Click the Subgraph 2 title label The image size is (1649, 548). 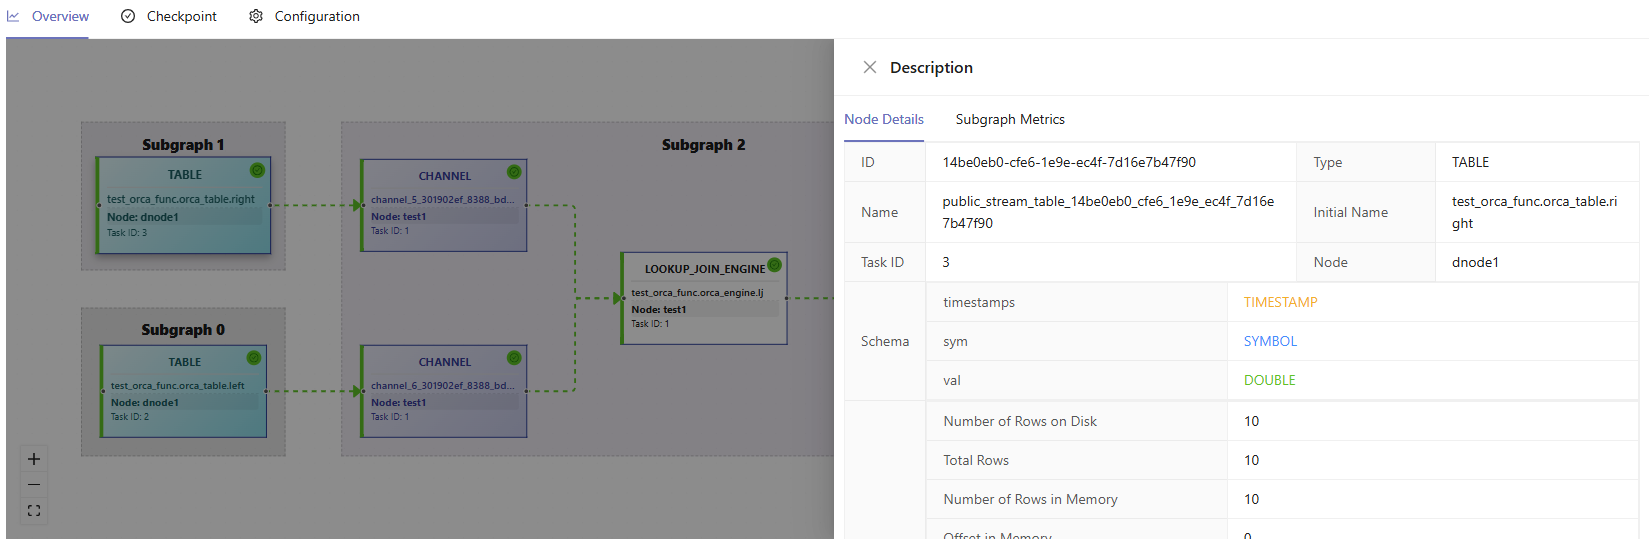pos(703,145)
